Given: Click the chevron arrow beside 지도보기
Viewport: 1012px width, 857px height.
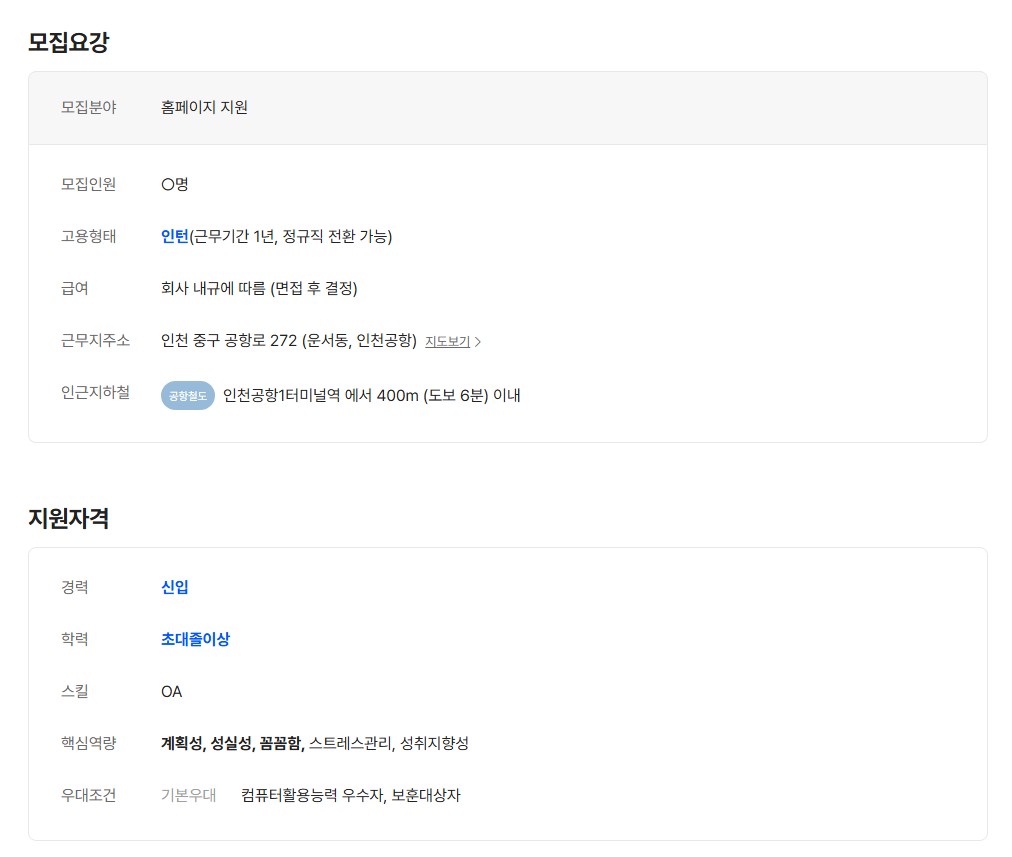Looking at the screenshot, I should pos(478,342).
